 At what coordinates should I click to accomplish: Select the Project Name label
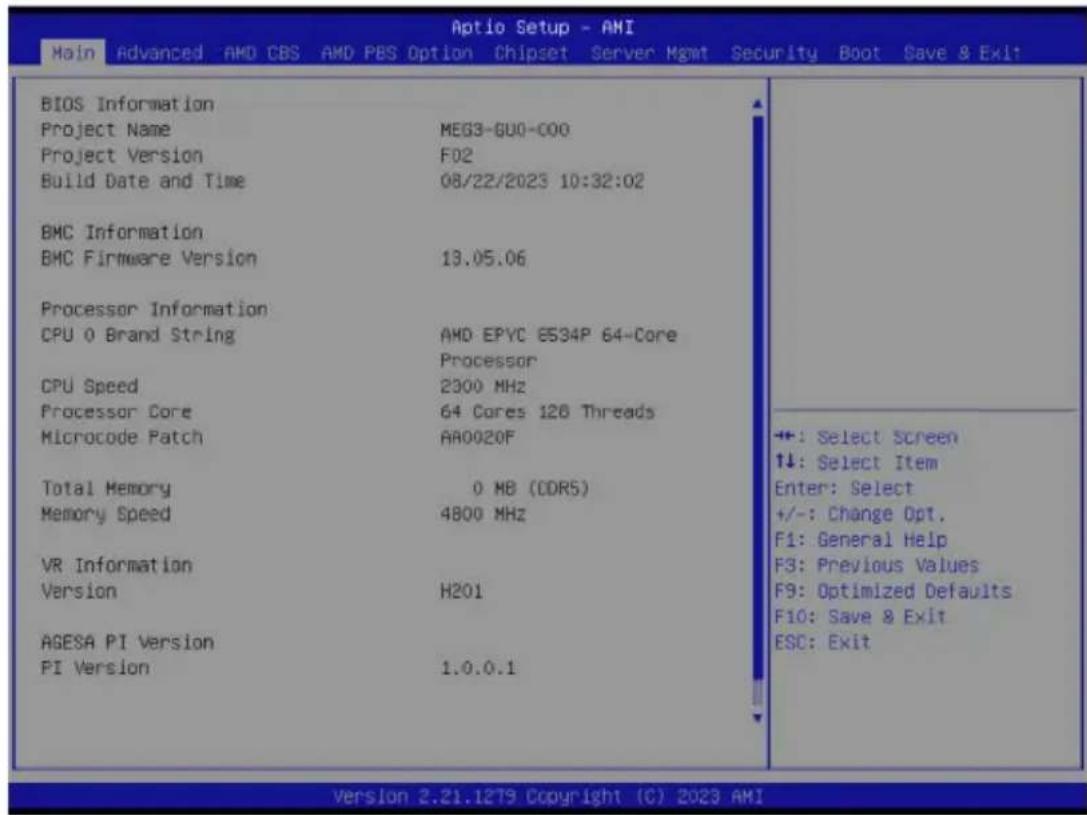point(105,130)
